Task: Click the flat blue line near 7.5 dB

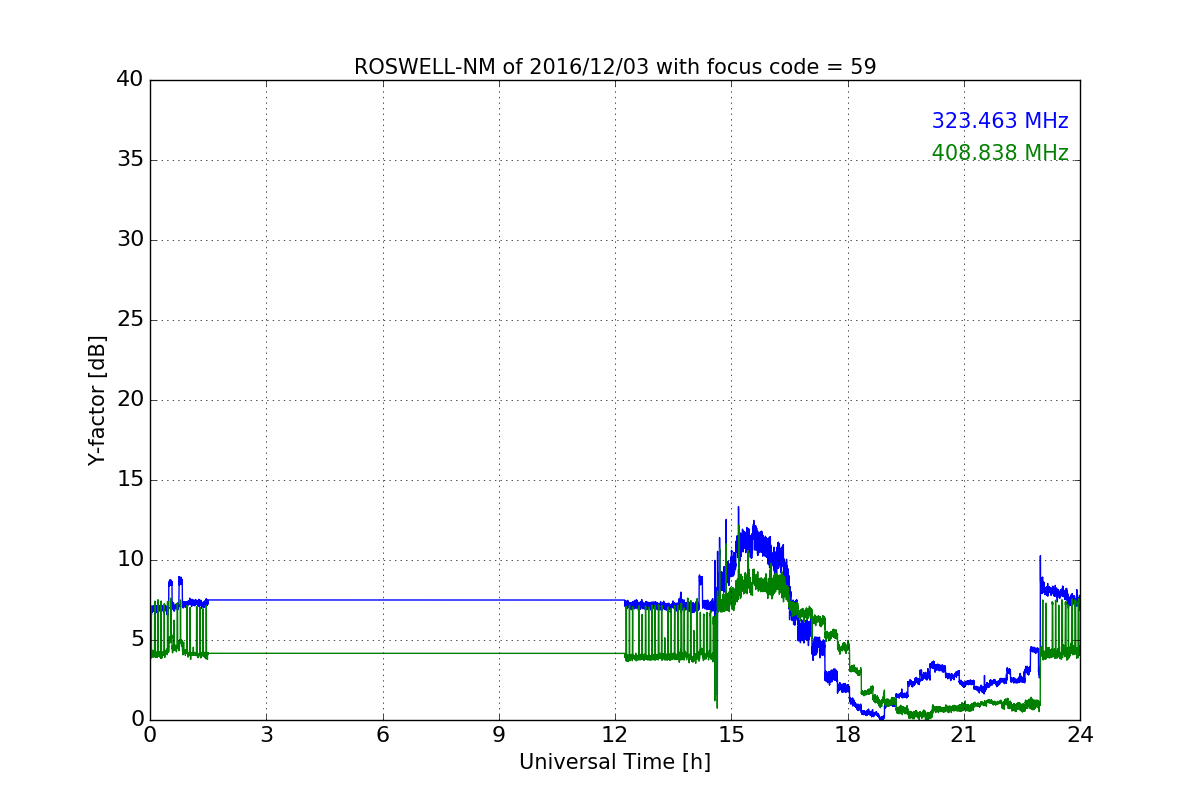Action: (416, 600)
